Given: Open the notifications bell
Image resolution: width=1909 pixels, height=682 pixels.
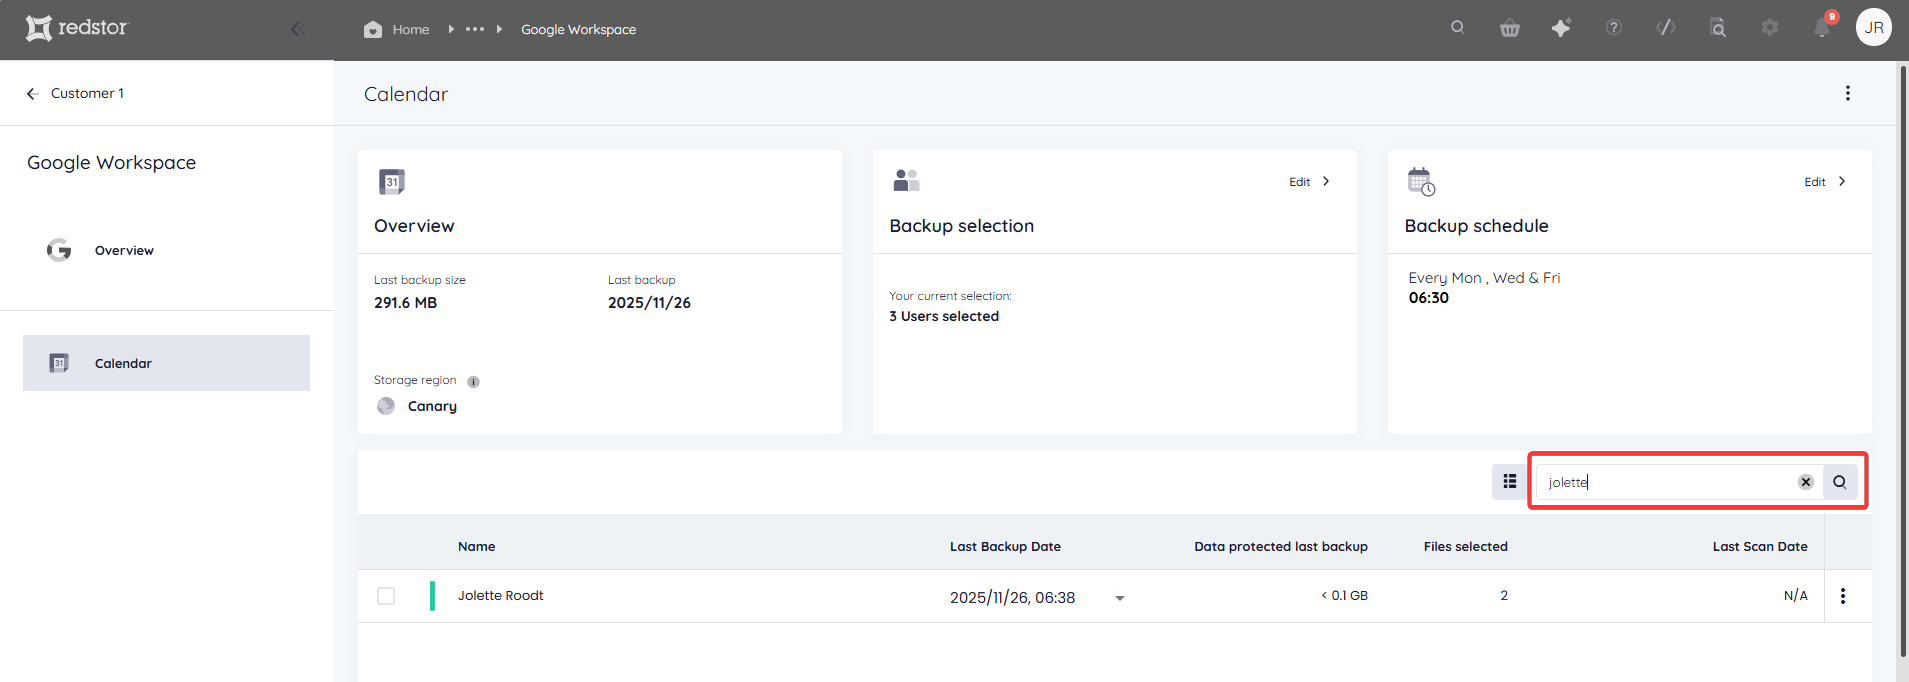Looking at the screenshot, I should 1822,28.
